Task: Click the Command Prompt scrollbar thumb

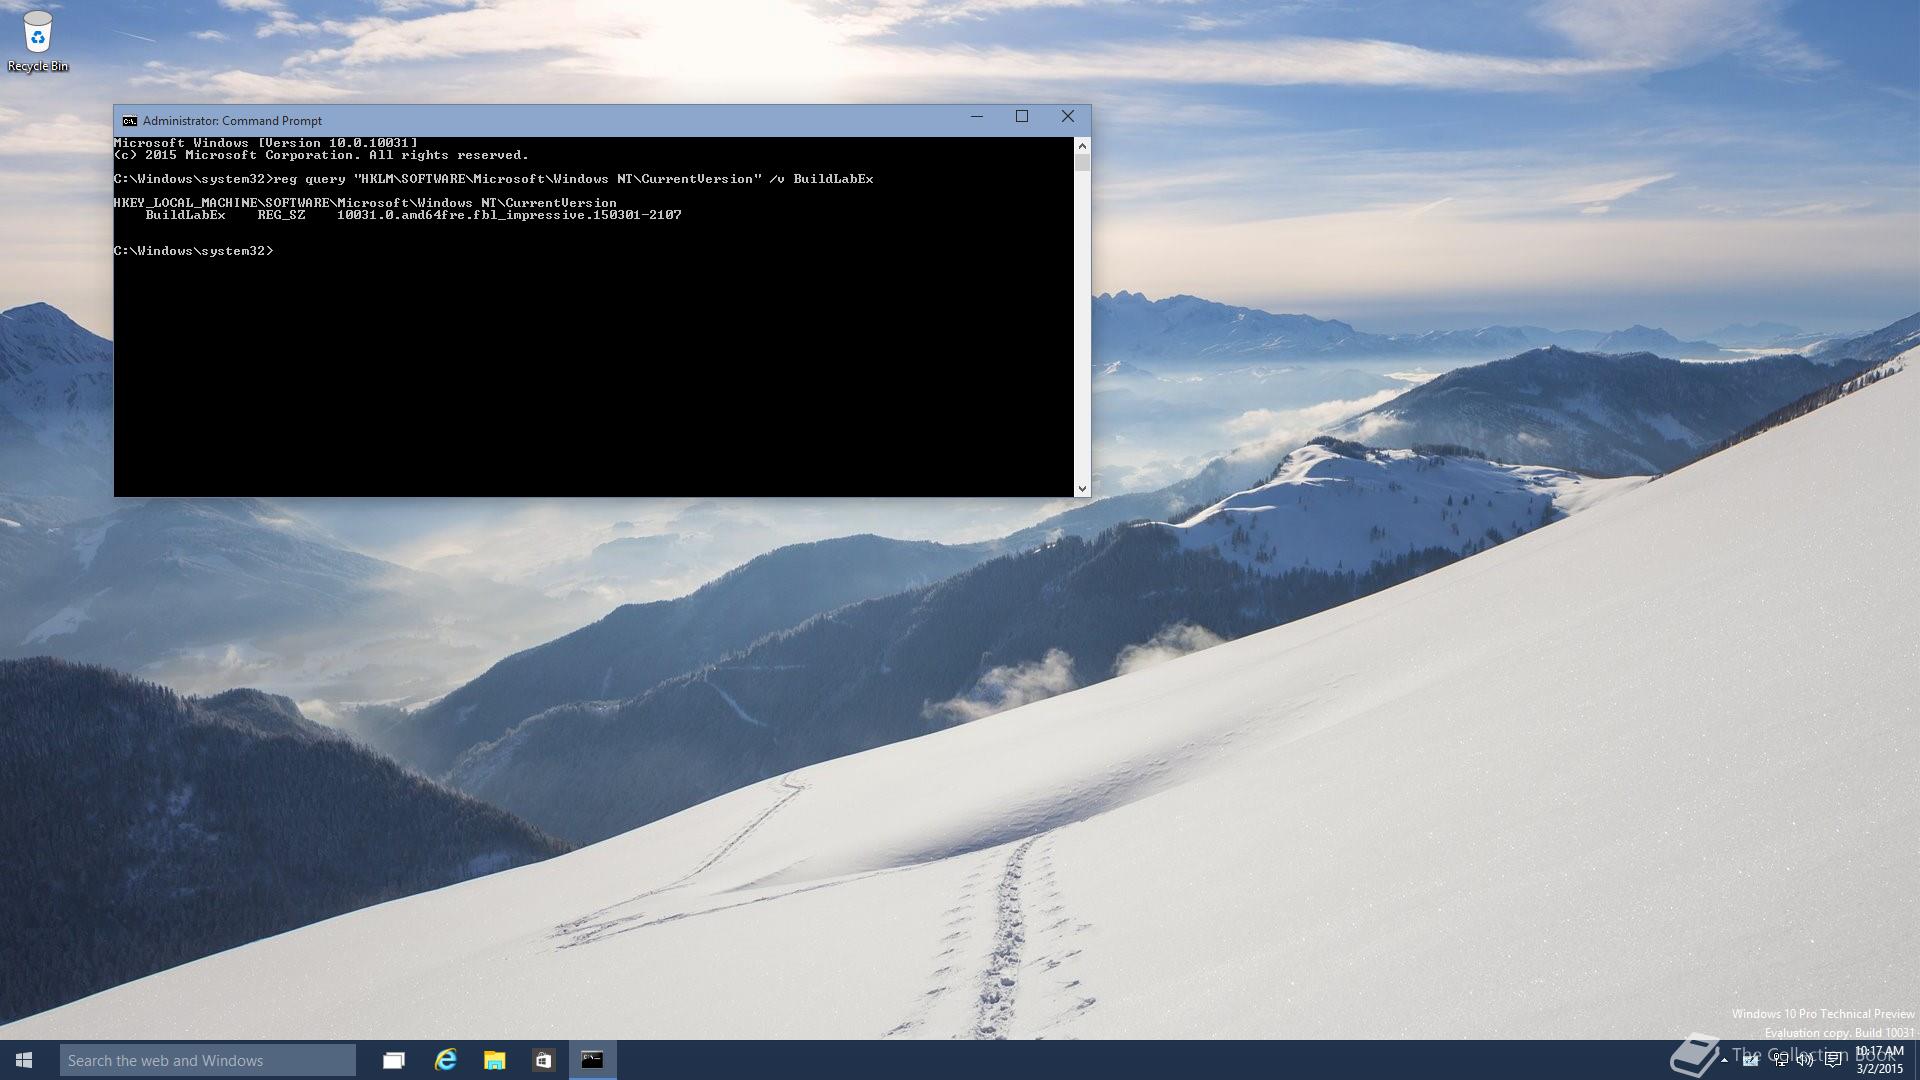Action: 1082,162
